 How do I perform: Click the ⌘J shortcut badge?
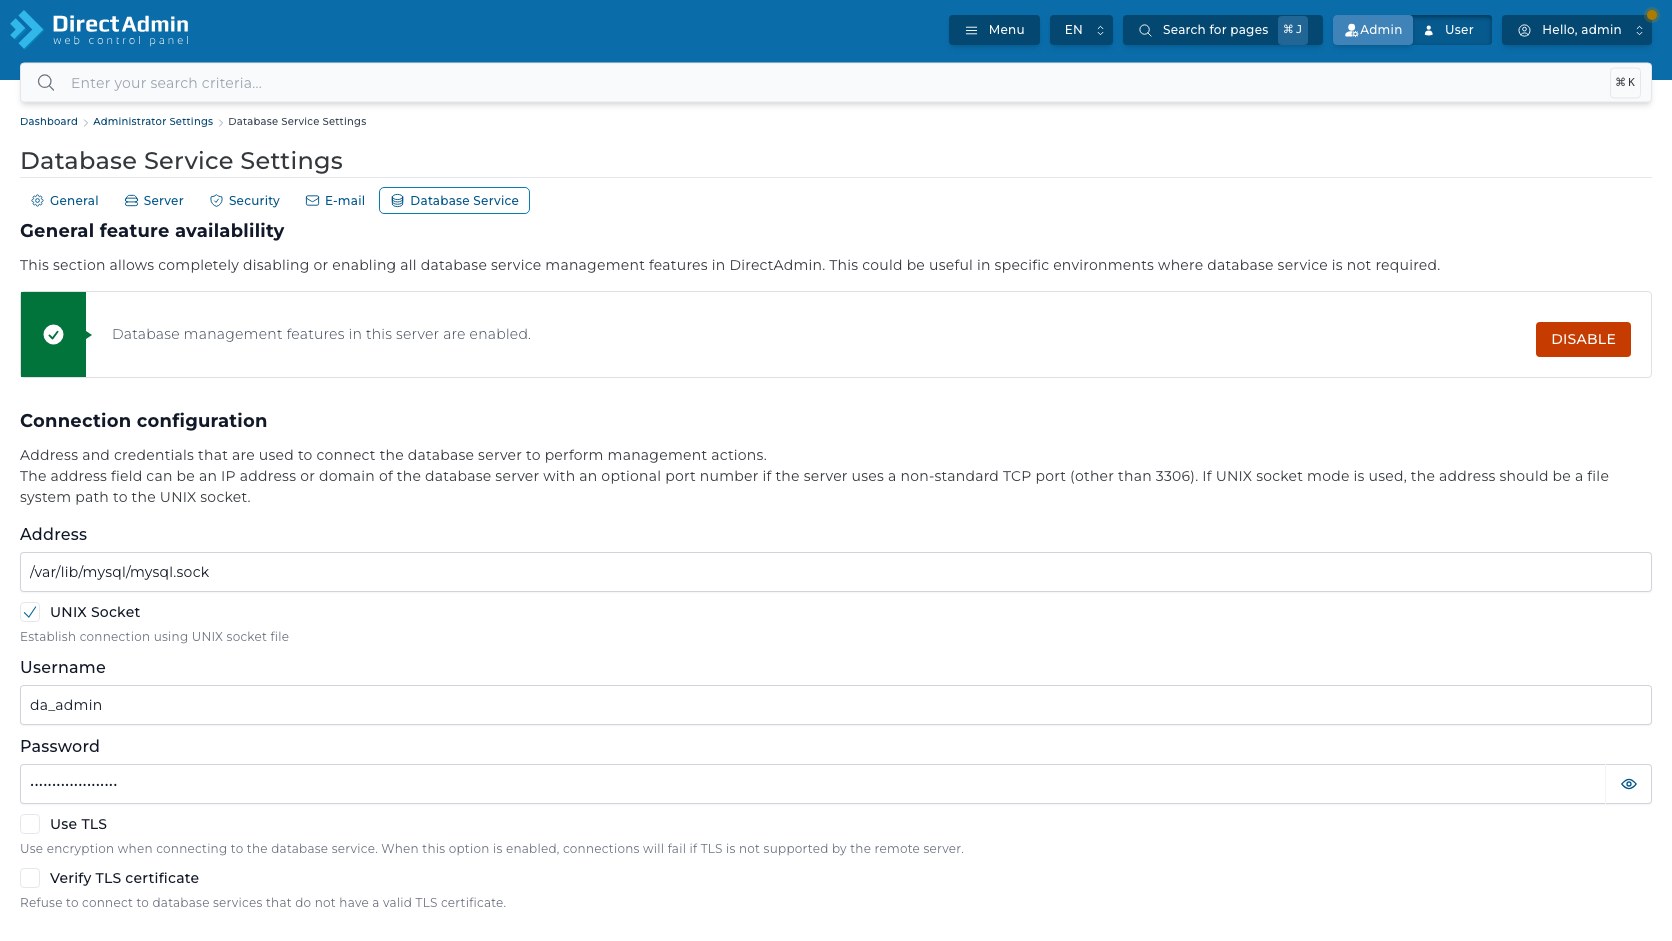point(1293,30)
